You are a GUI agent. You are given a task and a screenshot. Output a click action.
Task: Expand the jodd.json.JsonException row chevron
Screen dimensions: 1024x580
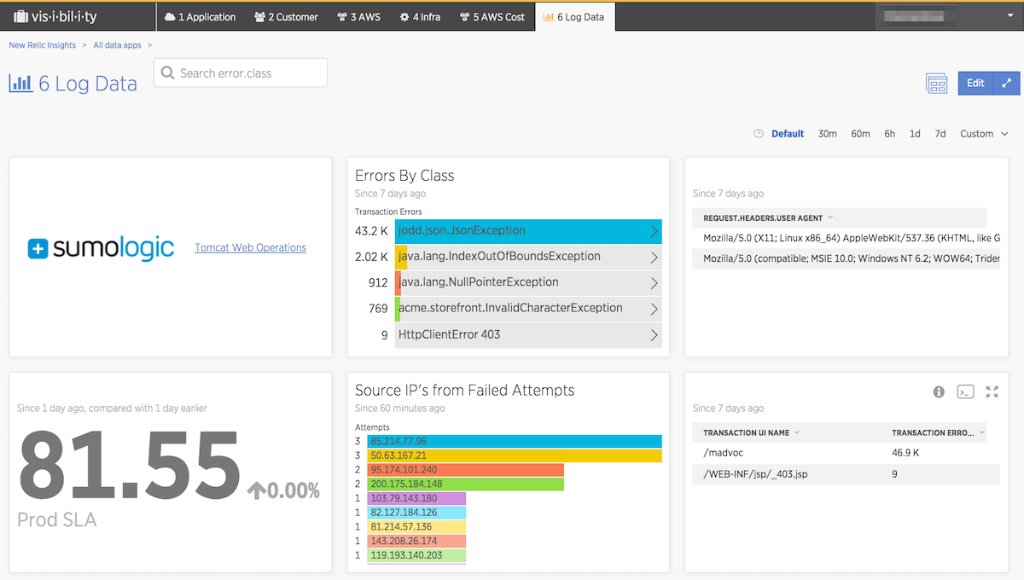(654, 231)
